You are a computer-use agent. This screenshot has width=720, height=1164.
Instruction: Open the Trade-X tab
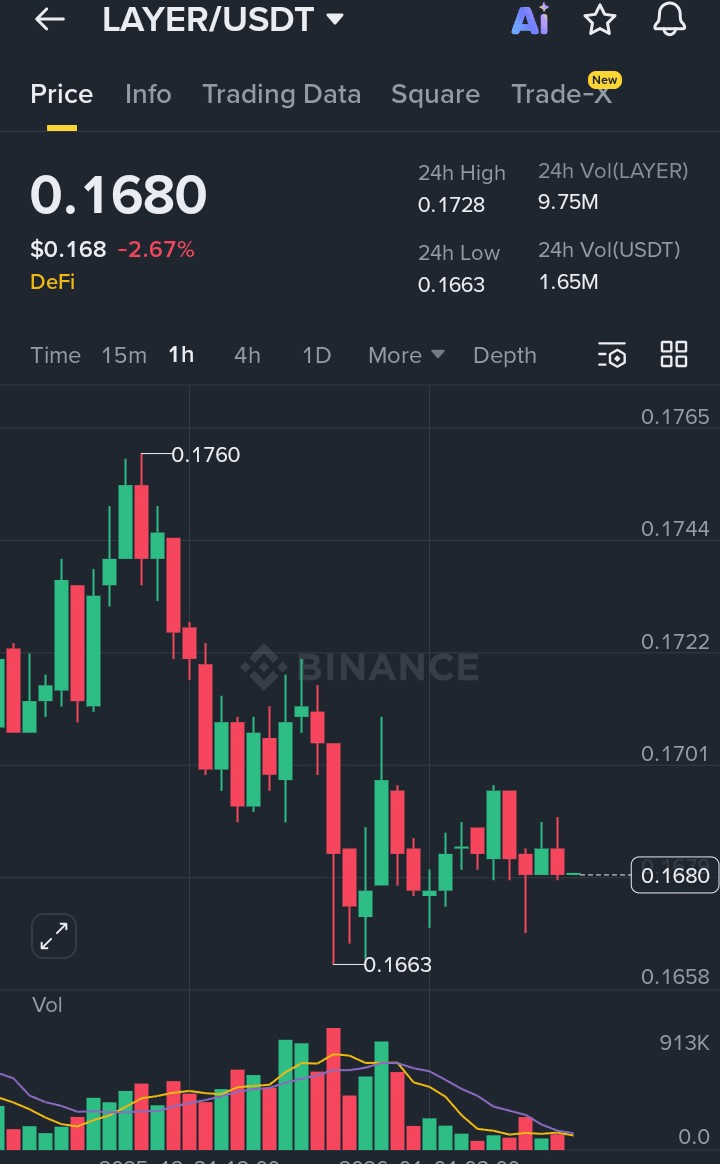(562, 94)
